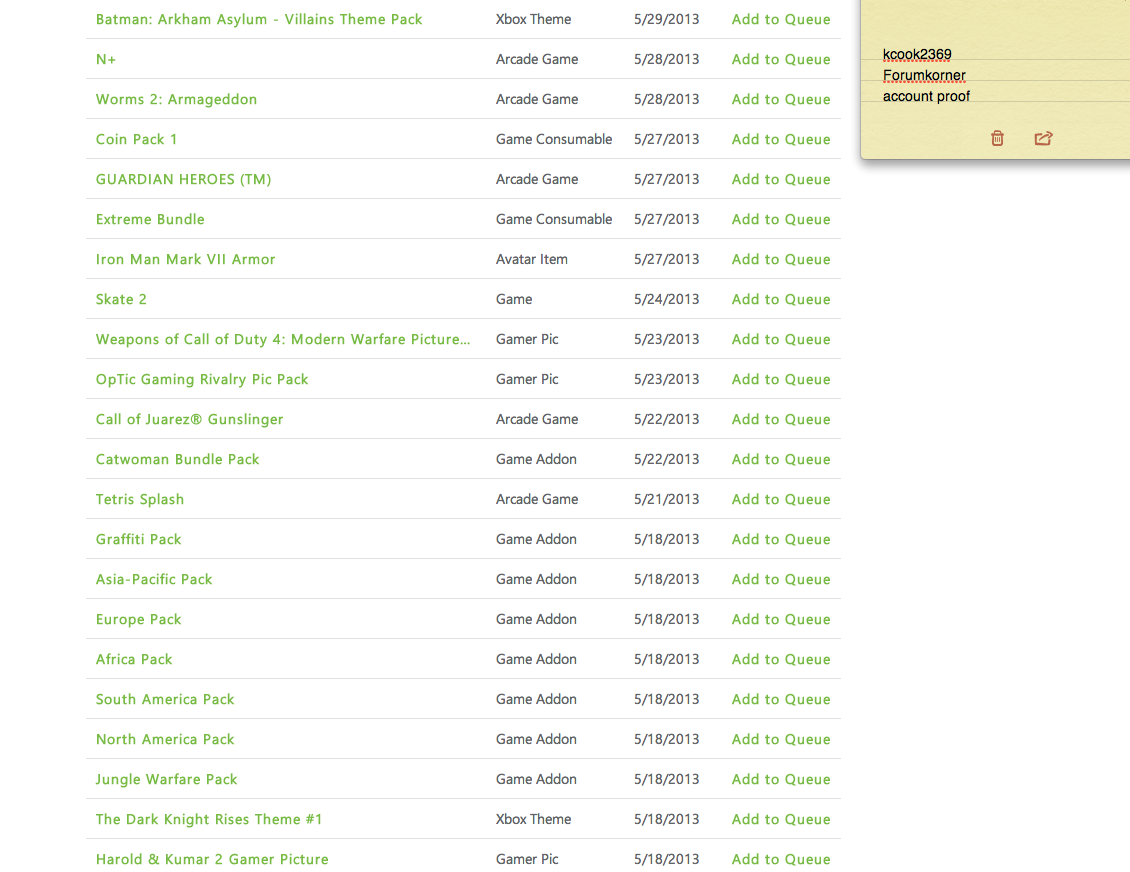
Task: Open Coin Pack 1 link
Action: coord(136,139)
